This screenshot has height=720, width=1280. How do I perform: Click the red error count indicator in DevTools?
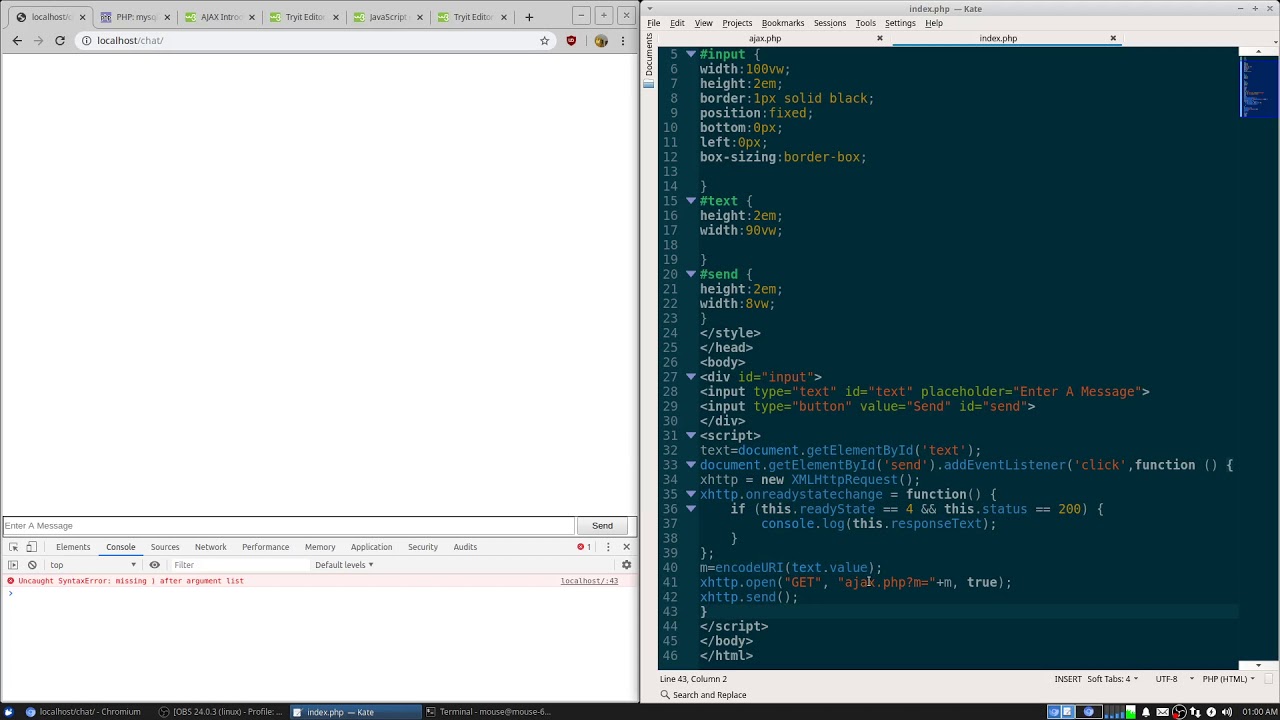pos(583,547)
